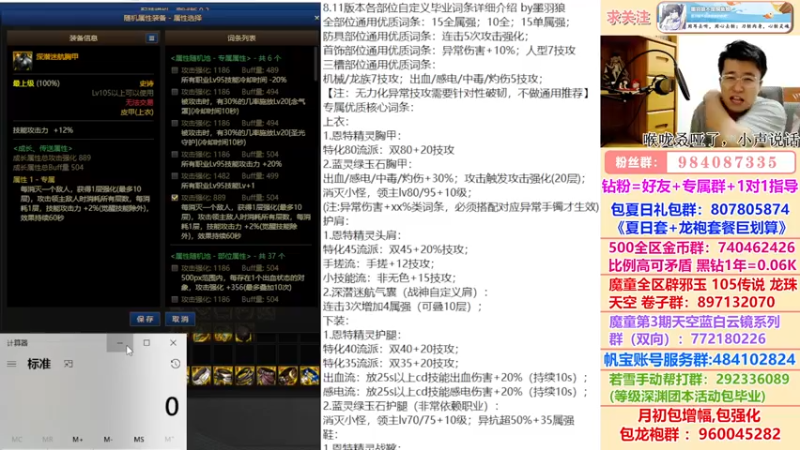This screenshot has height=450, width=800.
Task: Maximize the 计算器 window
Action: tap(146, 343)
